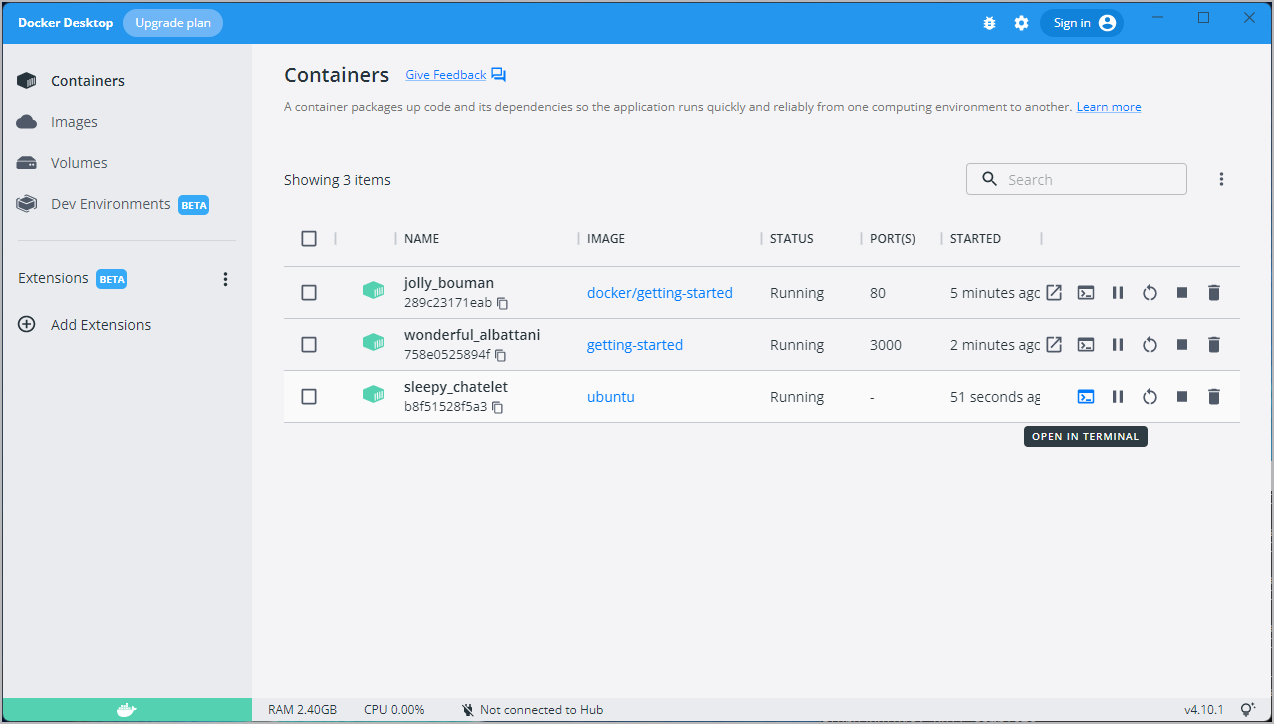Open the ubuntu image link

tap(611, 397)
